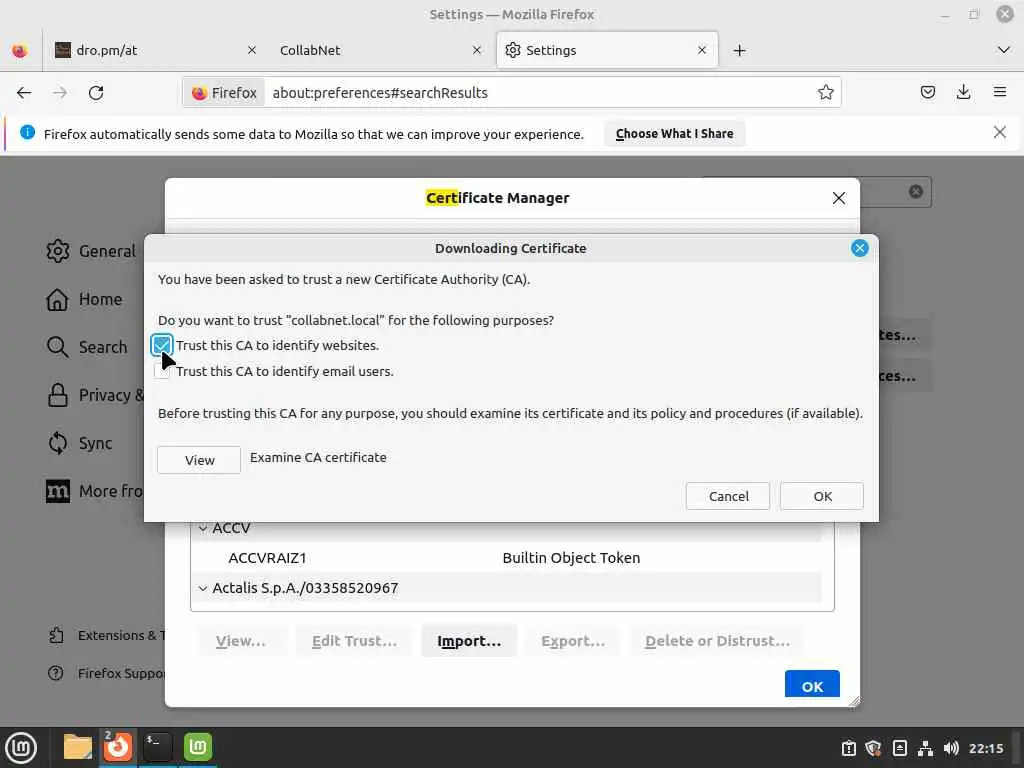The width and height of the screenshot is (1024, 768).
Task: Bookmark this page with star icon
Action: [825, 93]
